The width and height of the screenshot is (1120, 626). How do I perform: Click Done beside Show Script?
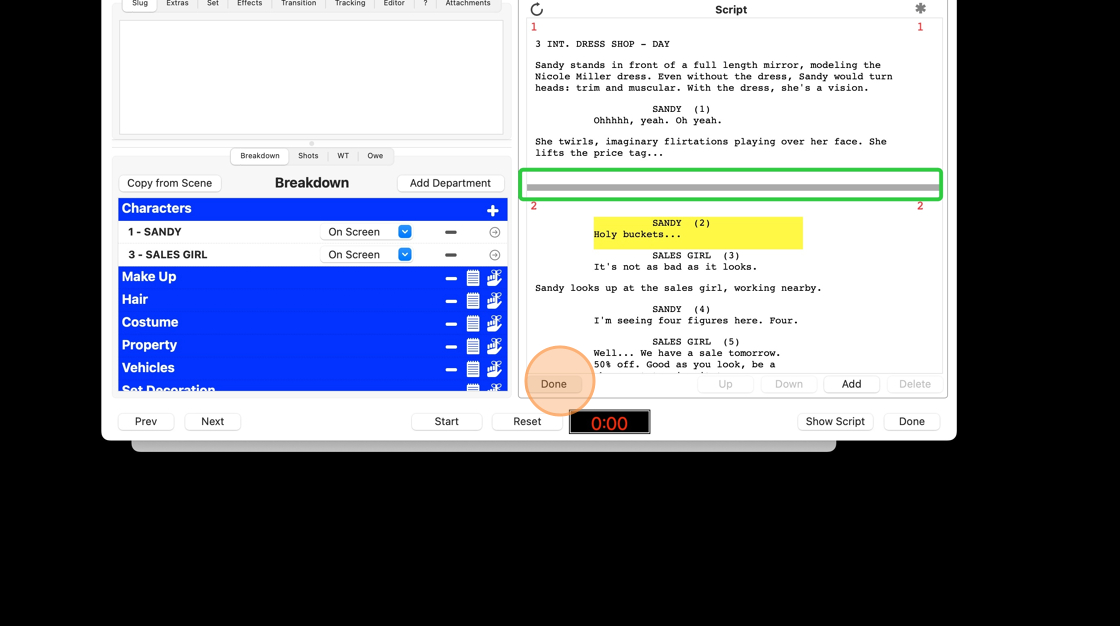click(911, 422)
